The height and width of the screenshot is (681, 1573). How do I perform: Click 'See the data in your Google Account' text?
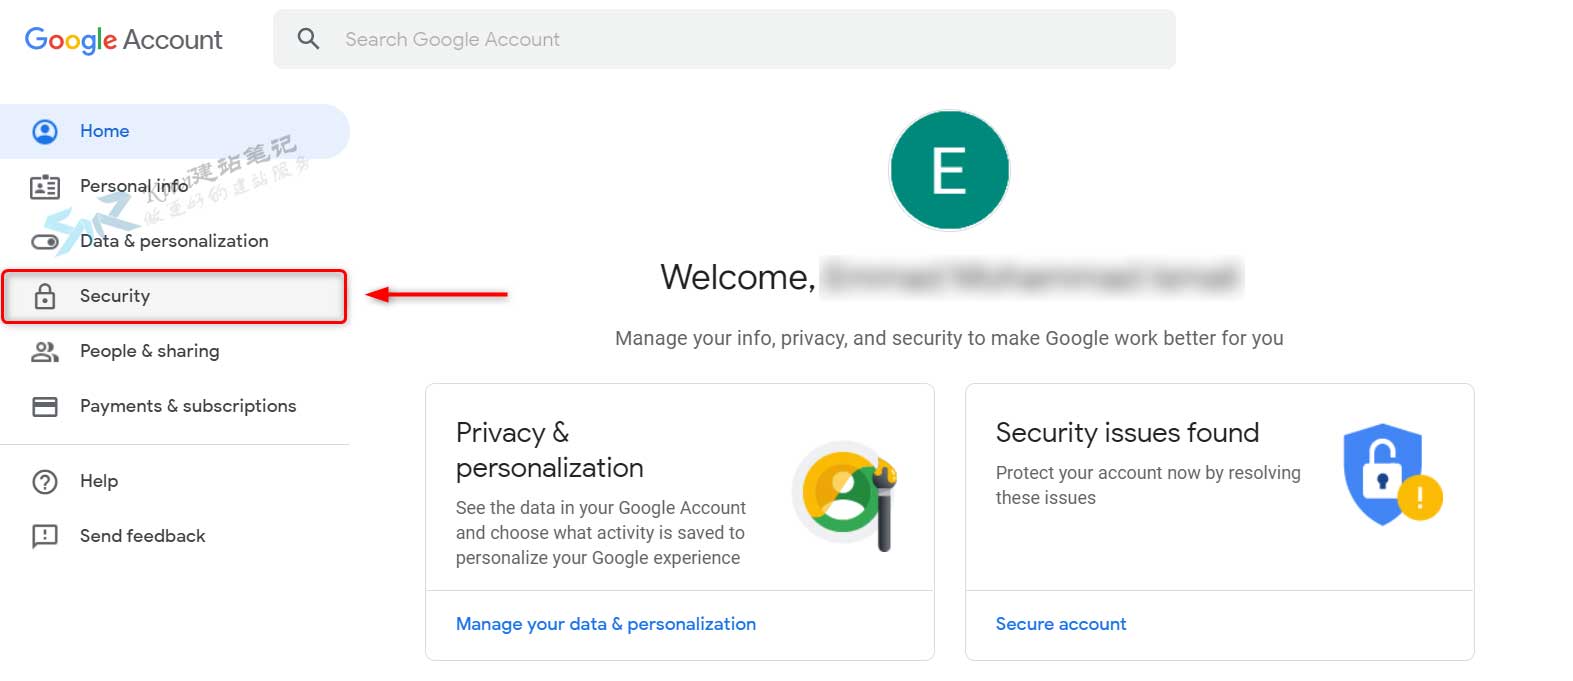(x=601, y=533)
